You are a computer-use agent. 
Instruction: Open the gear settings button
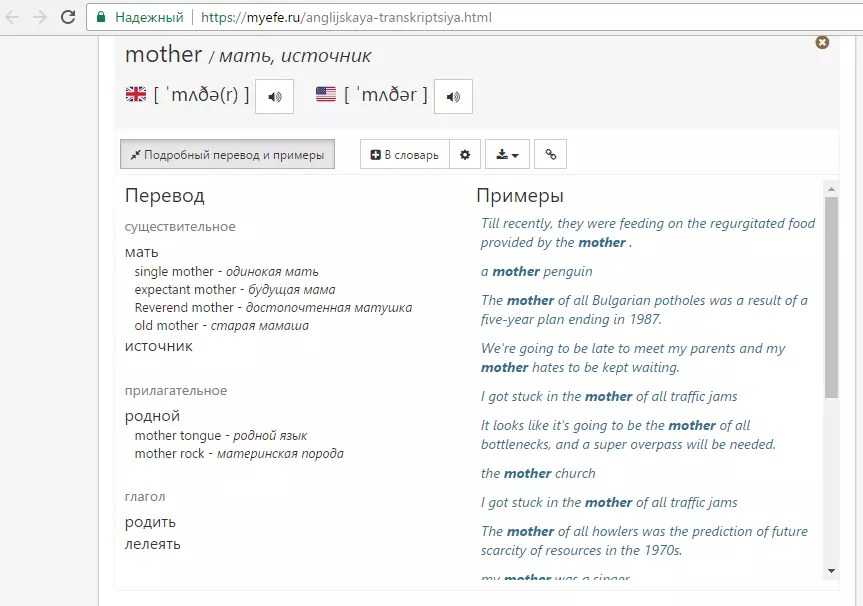pos(464,155)
